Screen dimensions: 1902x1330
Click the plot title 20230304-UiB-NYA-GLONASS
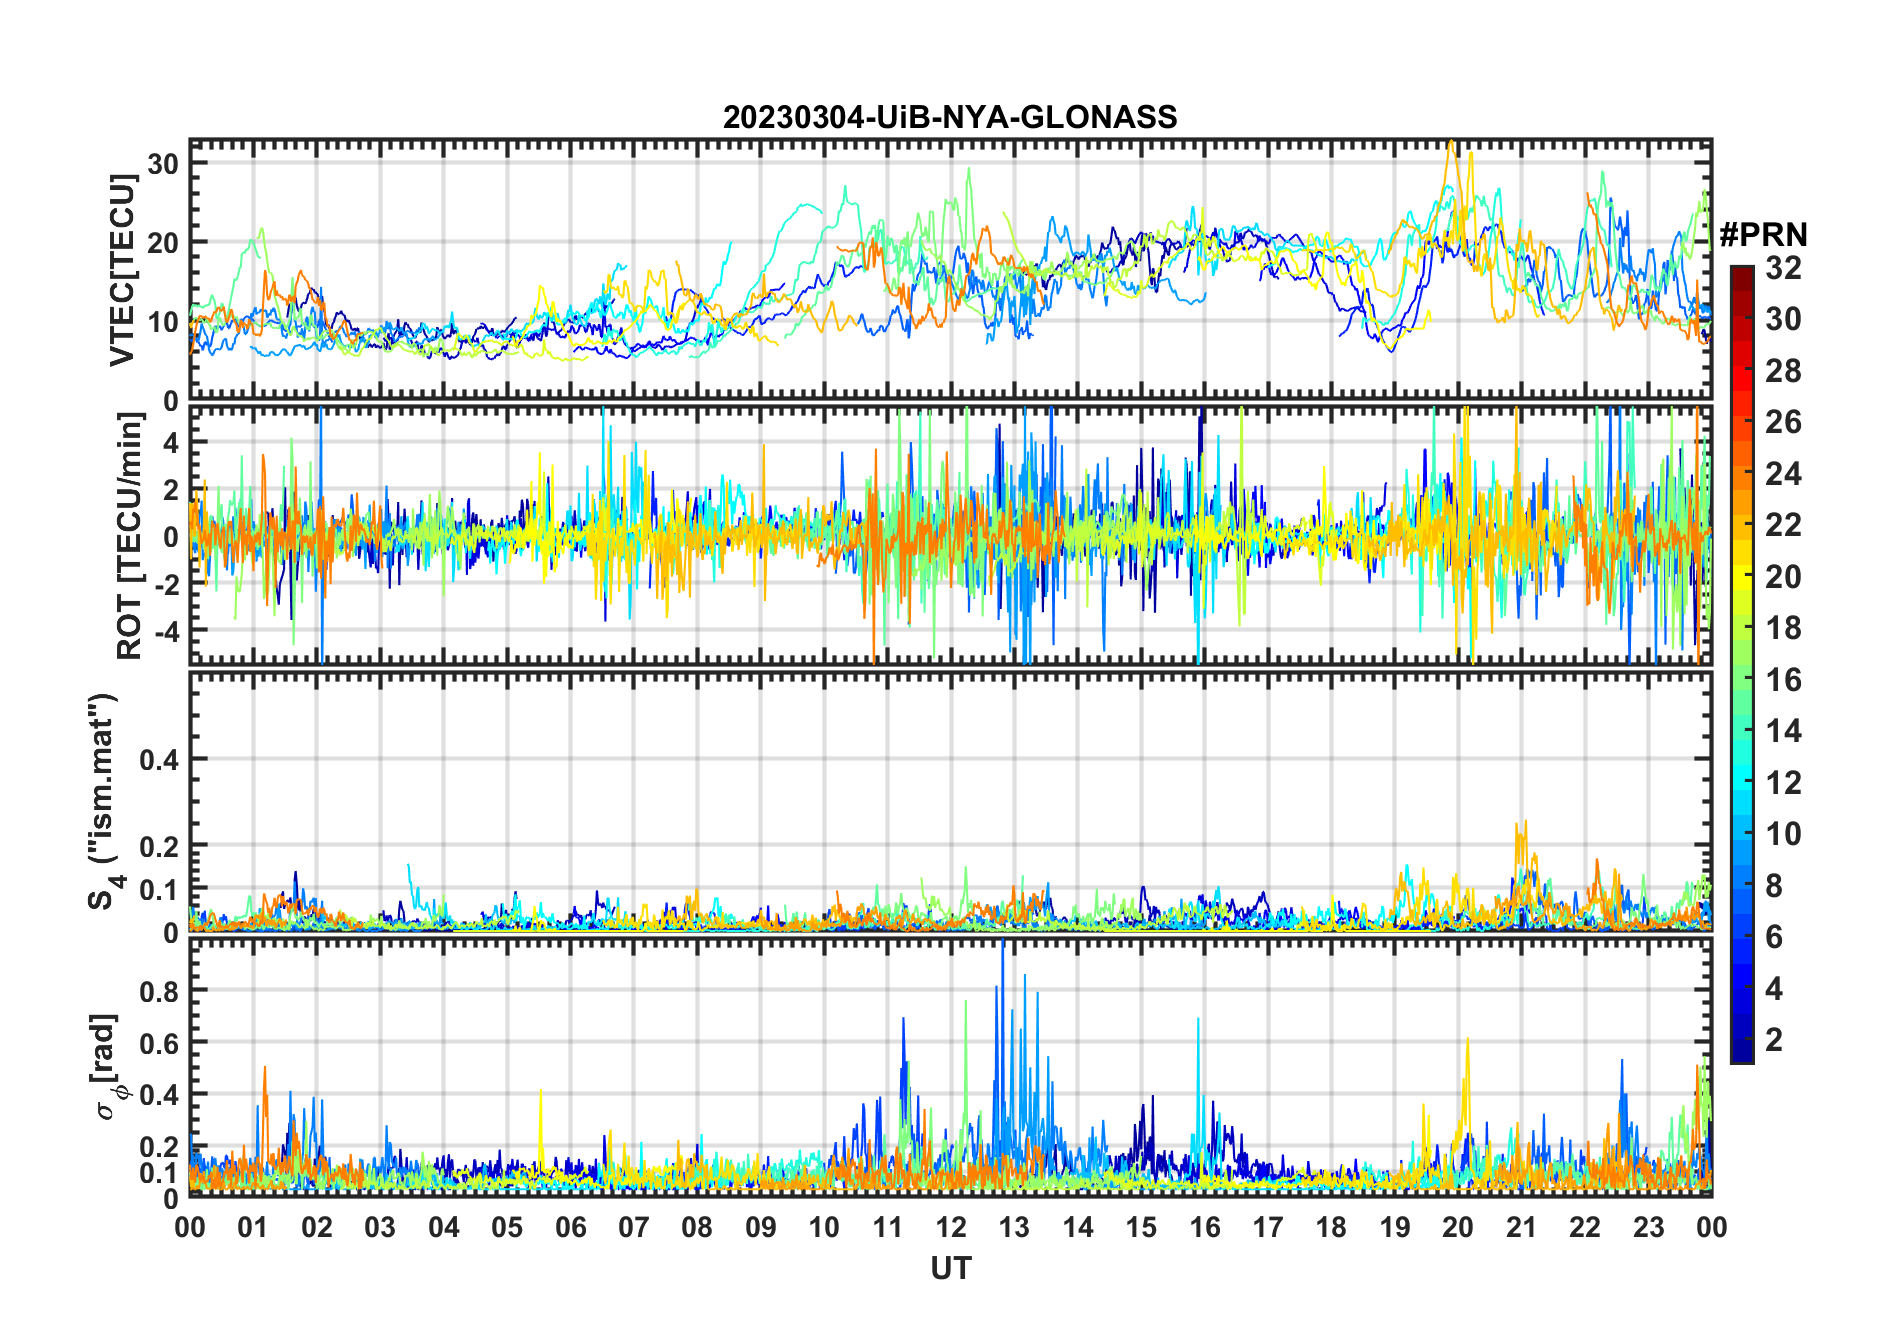(950, 117)
